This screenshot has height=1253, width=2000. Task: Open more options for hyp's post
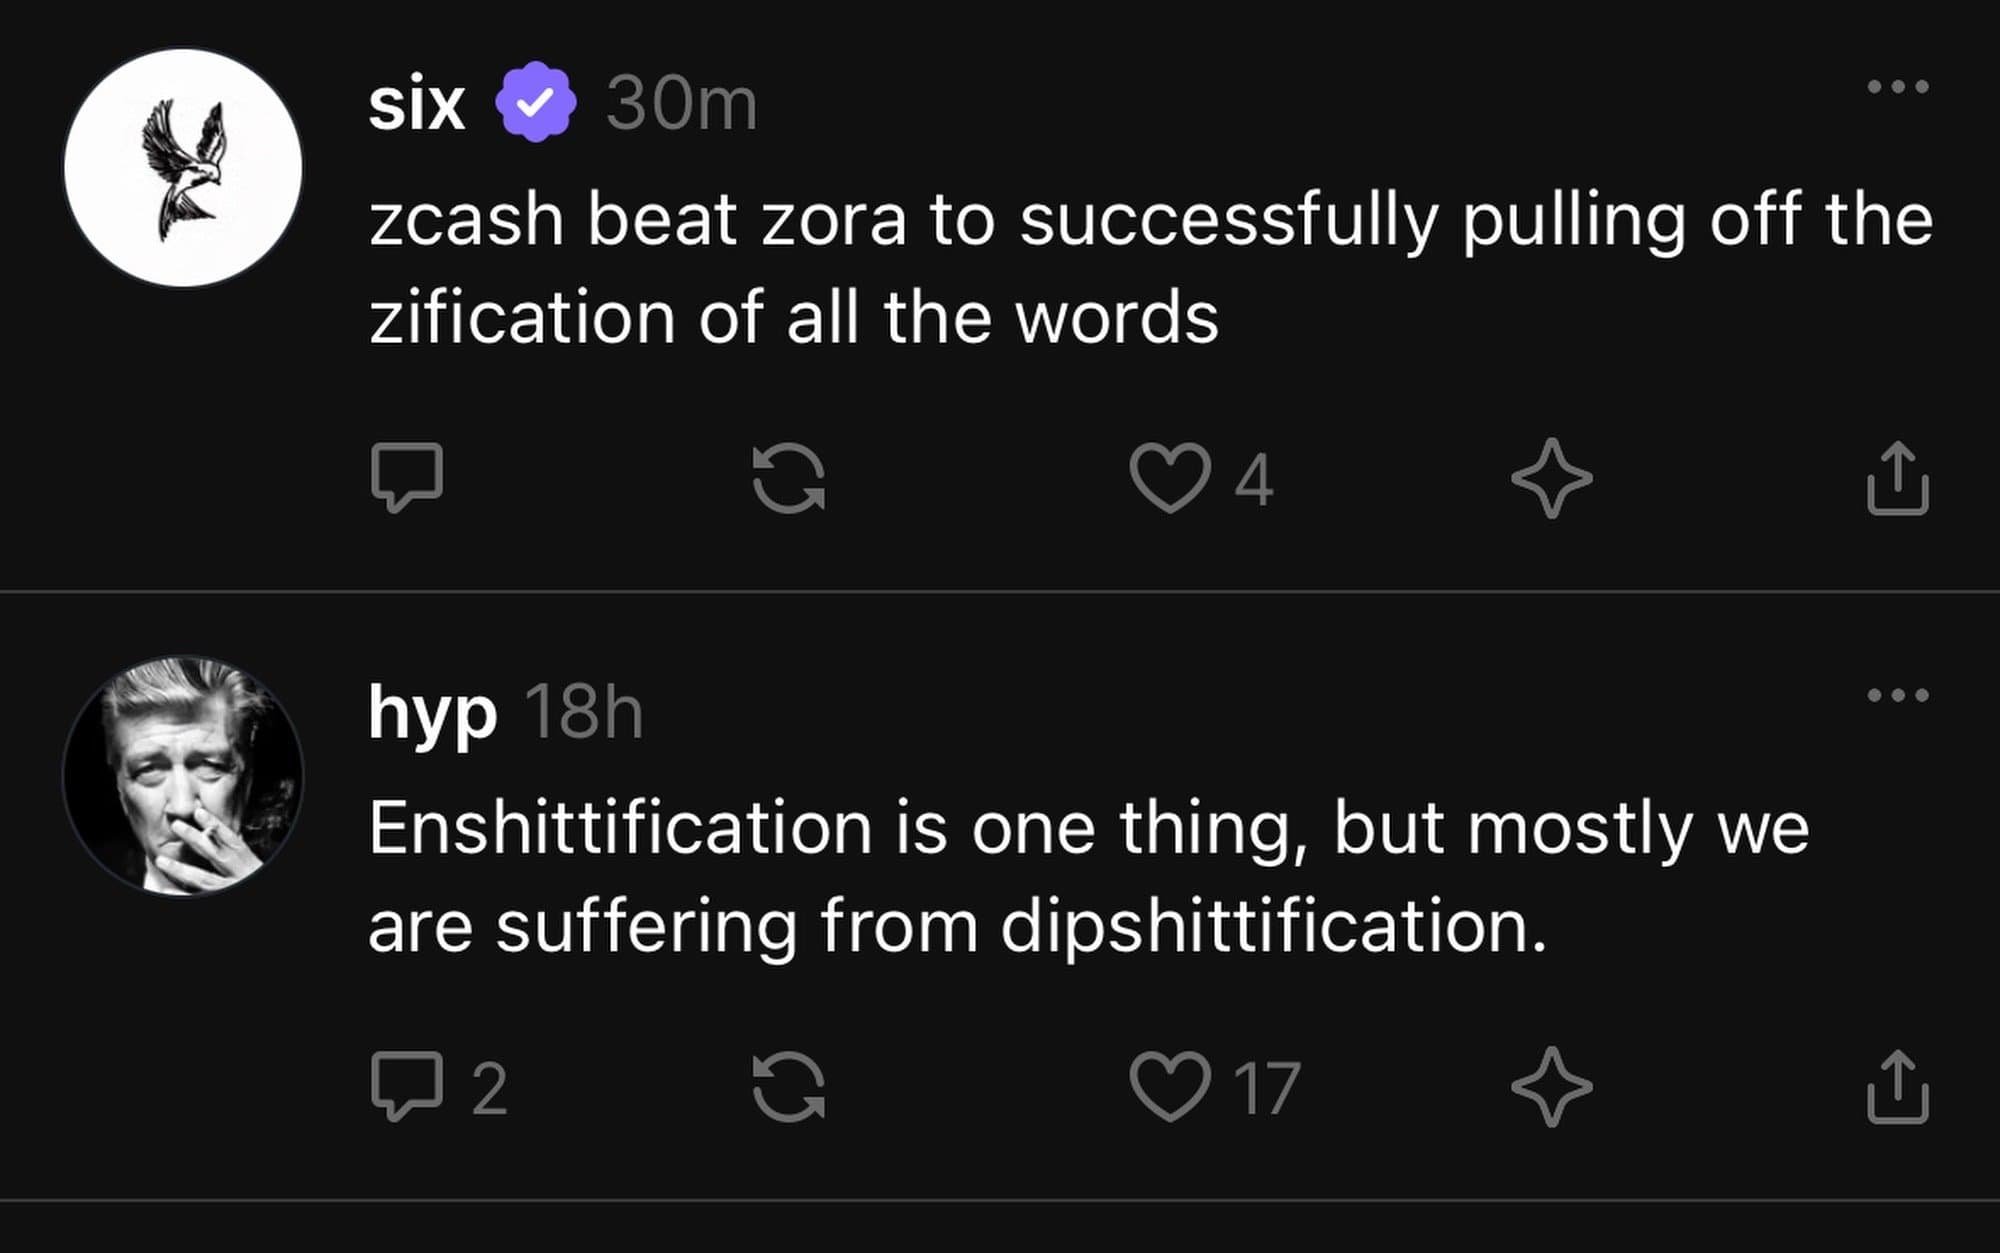1897,695
